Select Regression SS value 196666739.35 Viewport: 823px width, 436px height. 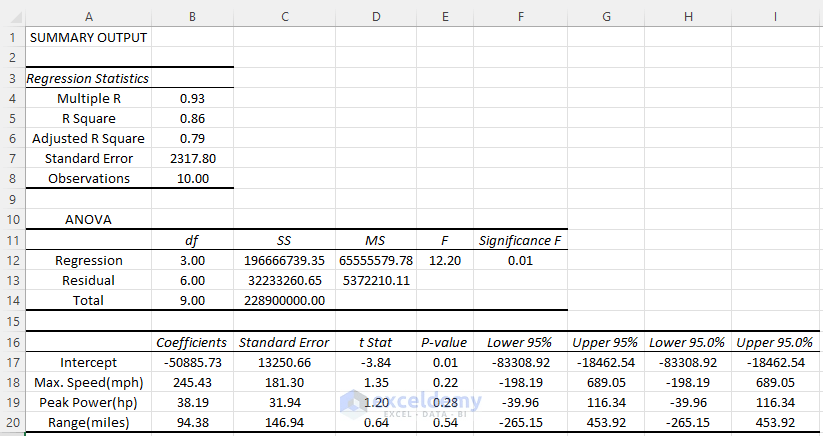click(x=284, y=260)
